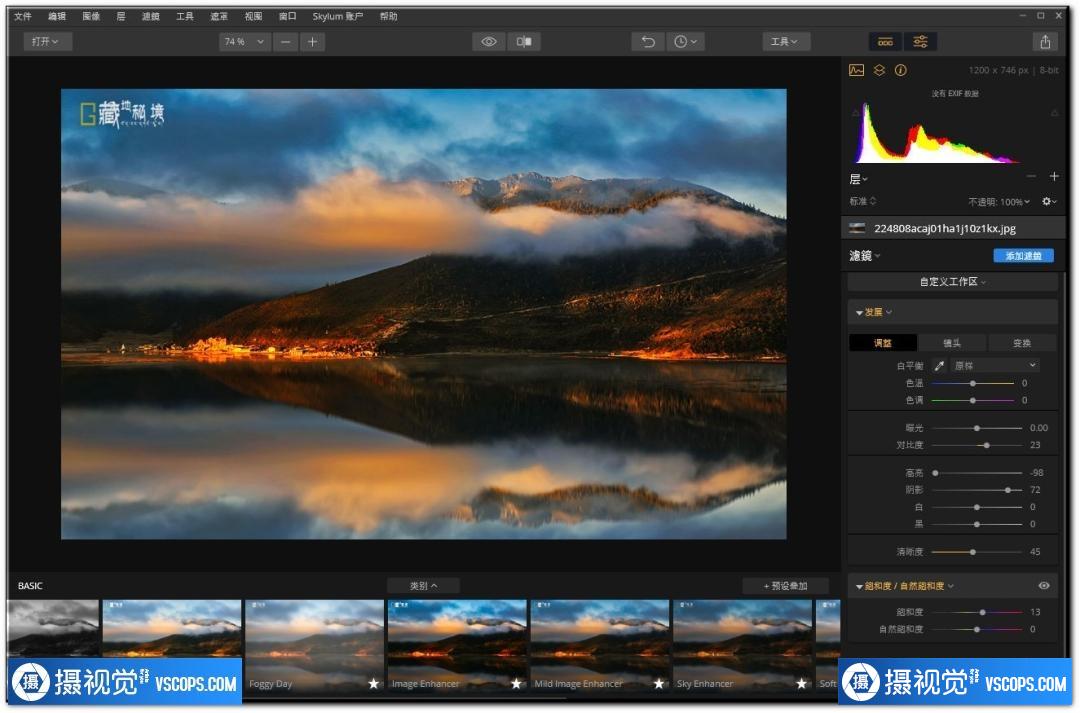The image size is (1080, 713).
Task: Apply the Foggy Day preset thumbnail
Action: (315, 646)
